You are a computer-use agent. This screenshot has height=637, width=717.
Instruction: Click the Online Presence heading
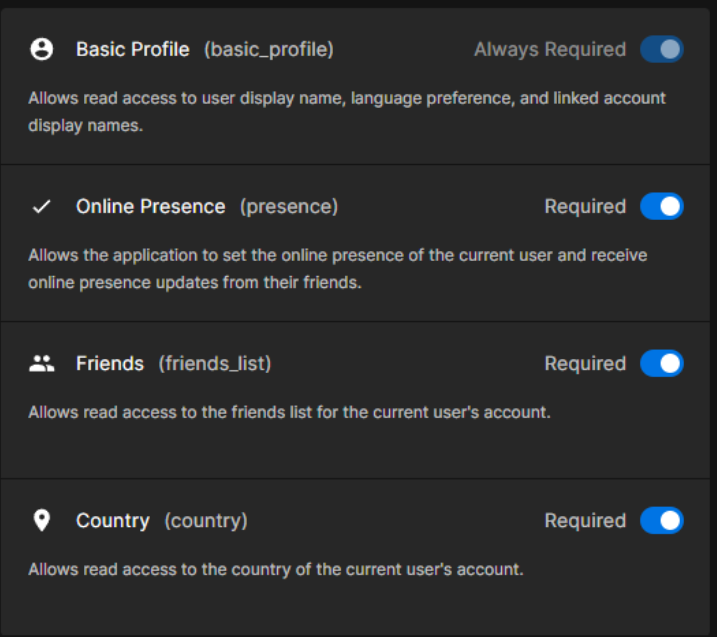point(150,207)
